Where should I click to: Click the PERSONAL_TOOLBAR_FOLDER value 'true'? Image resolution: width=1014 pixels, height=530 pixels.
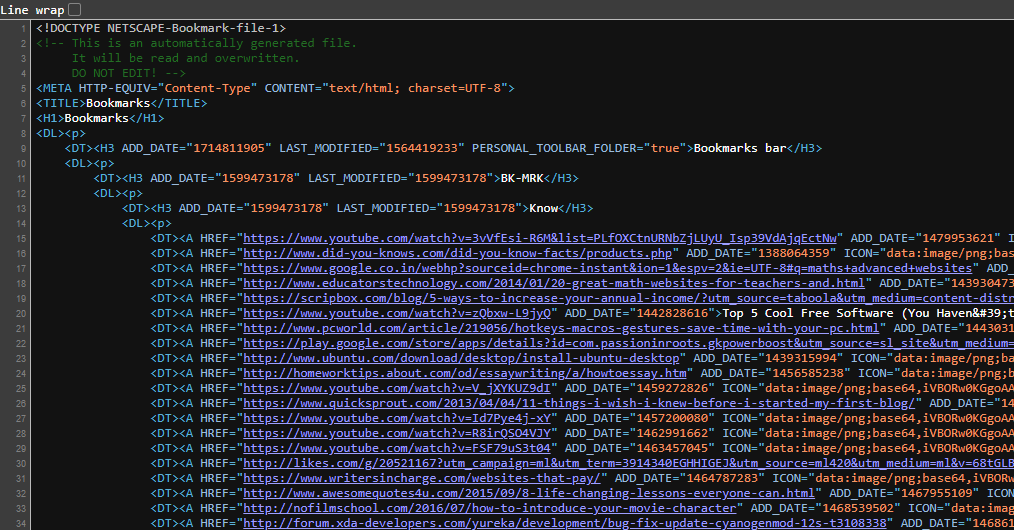[665, 148]
